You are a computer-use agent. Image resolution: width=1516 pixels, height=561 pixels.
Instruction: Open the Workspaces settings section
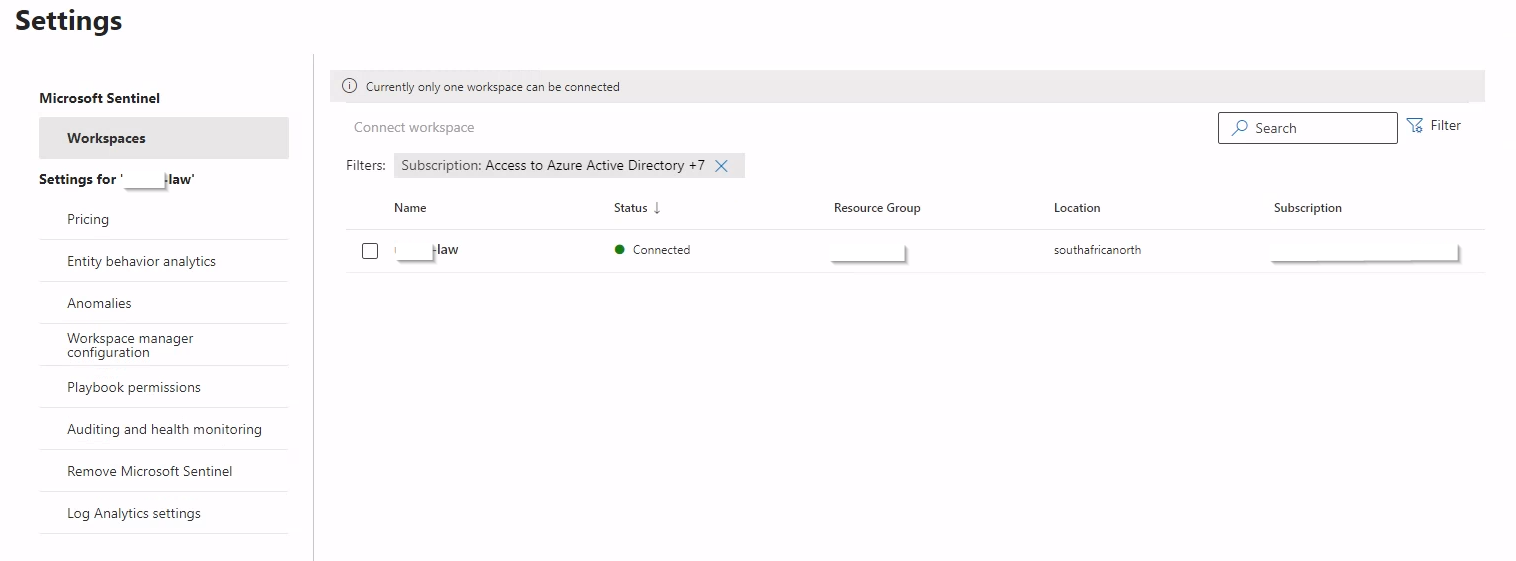(106, 138)
